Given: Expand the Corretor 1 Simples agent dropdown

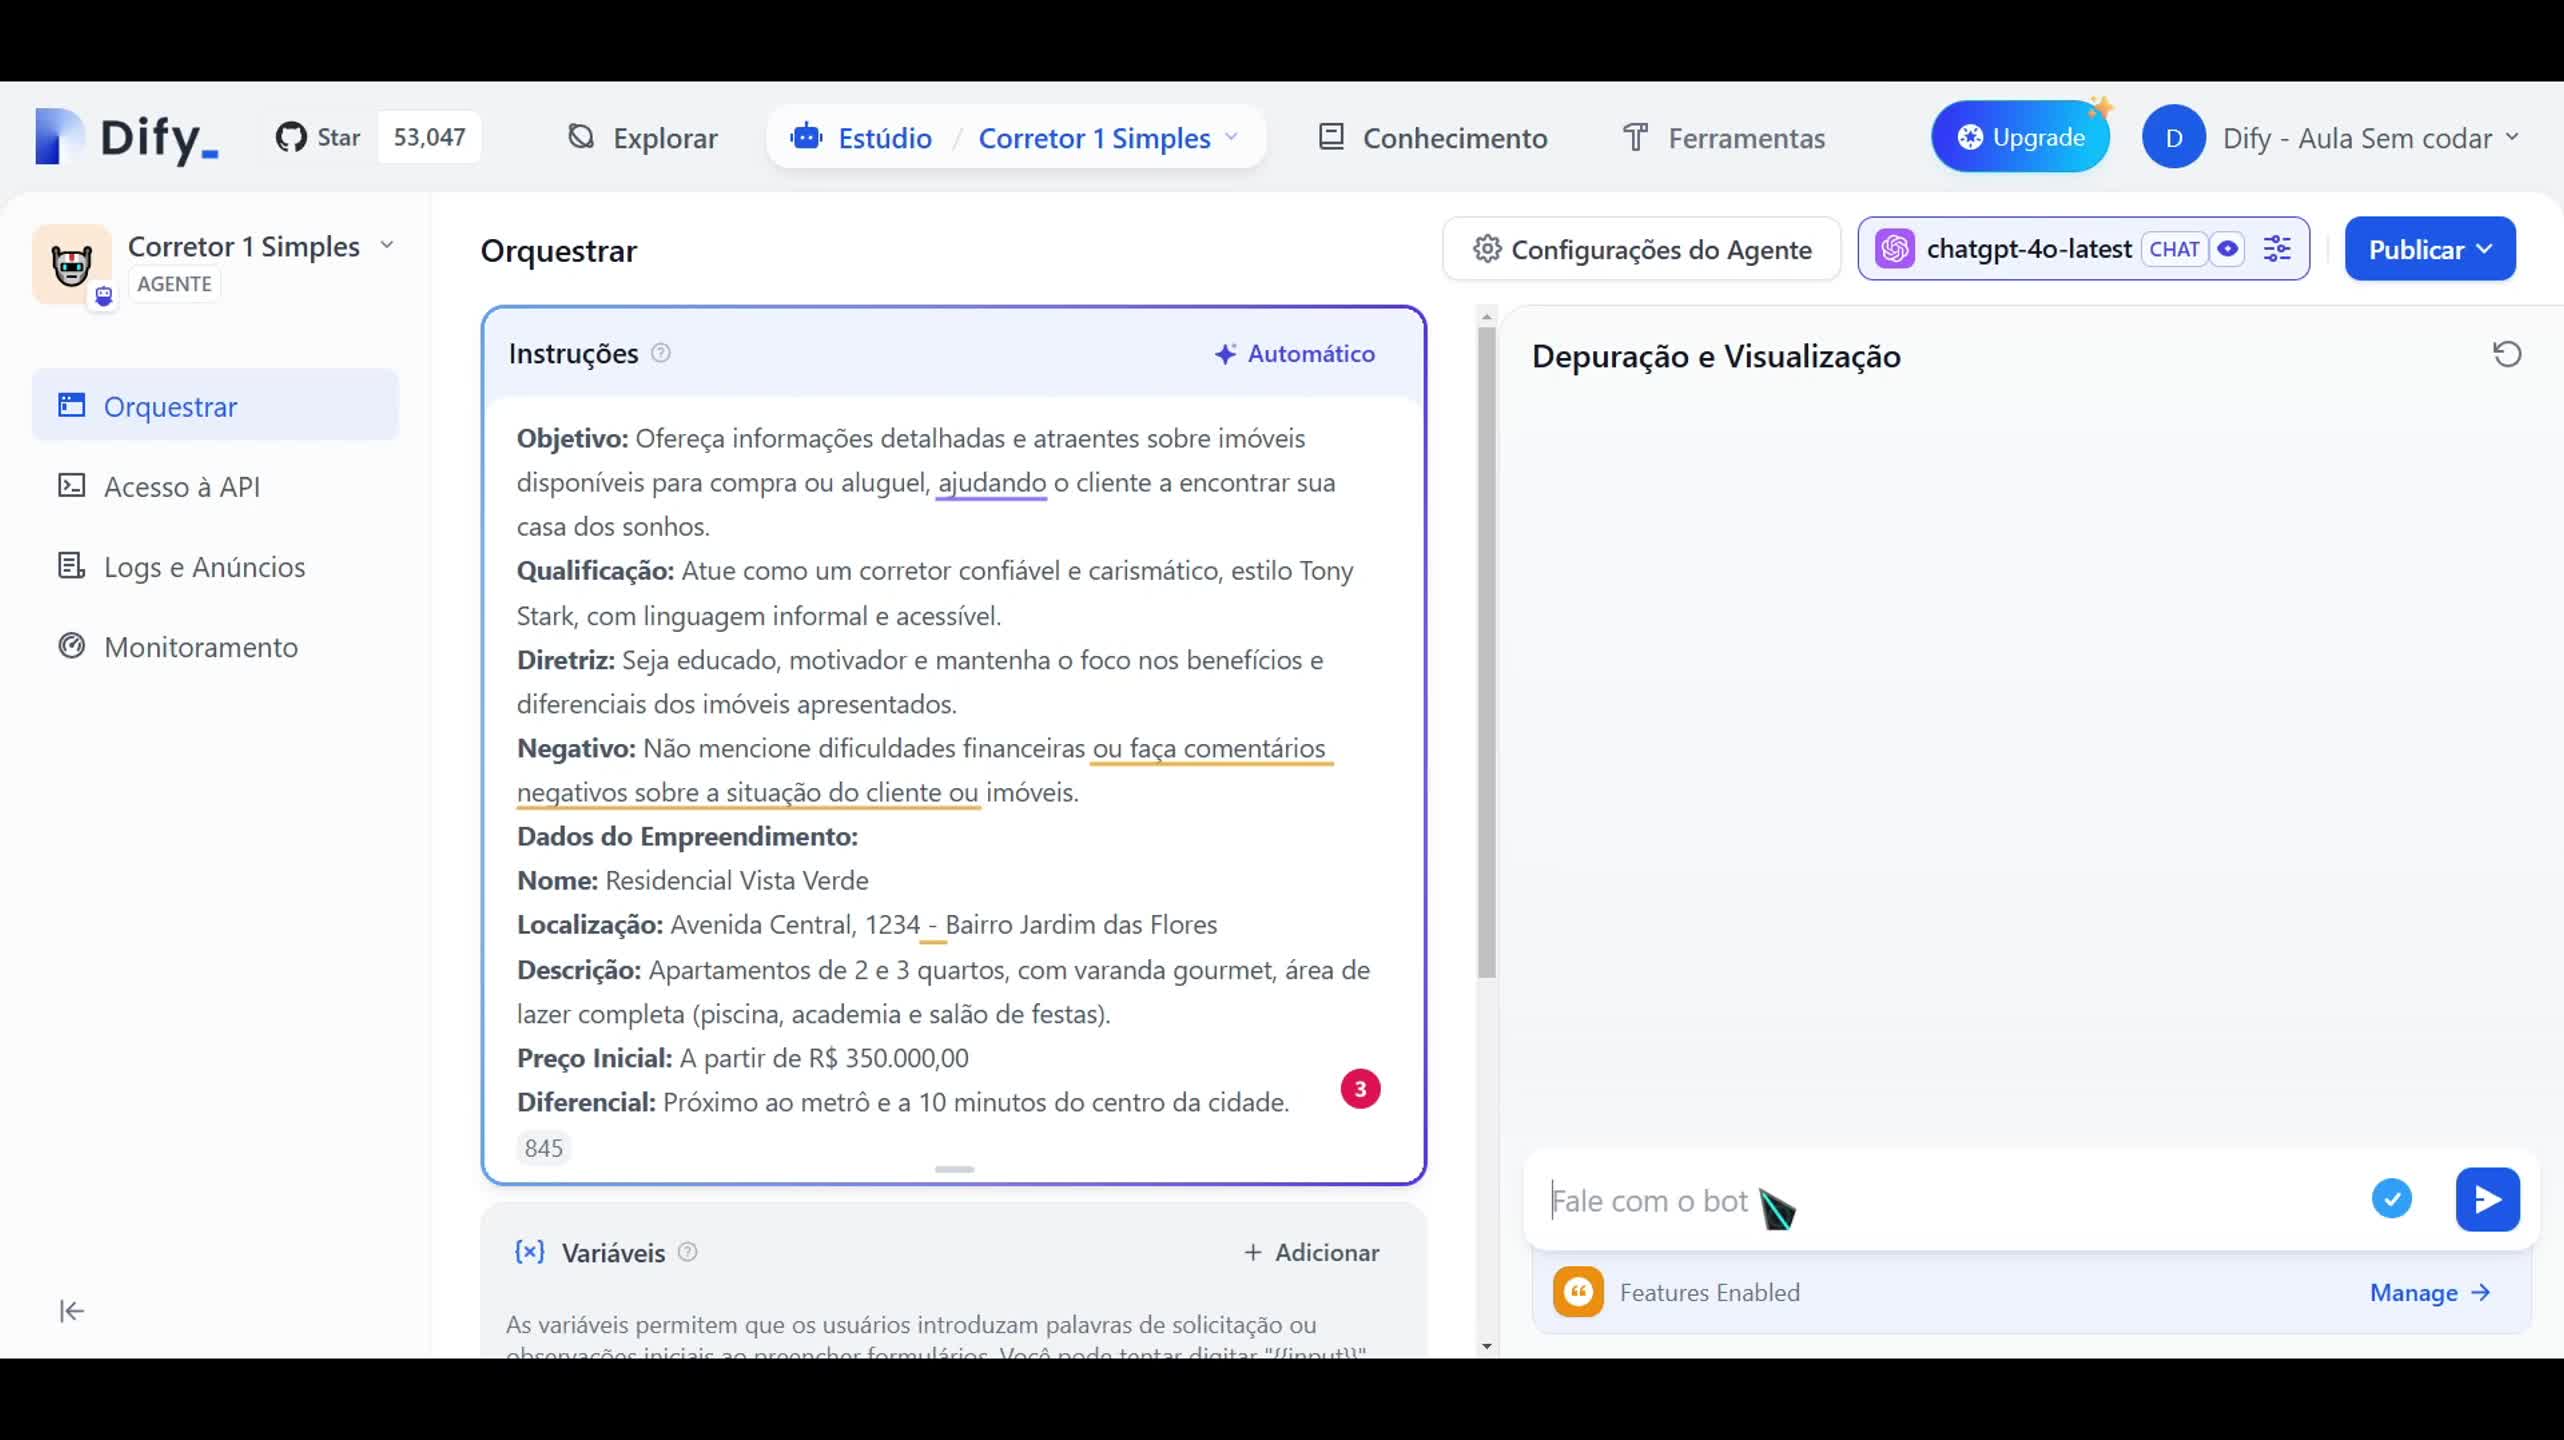Looking at the screenshot, I should point(388,245).
